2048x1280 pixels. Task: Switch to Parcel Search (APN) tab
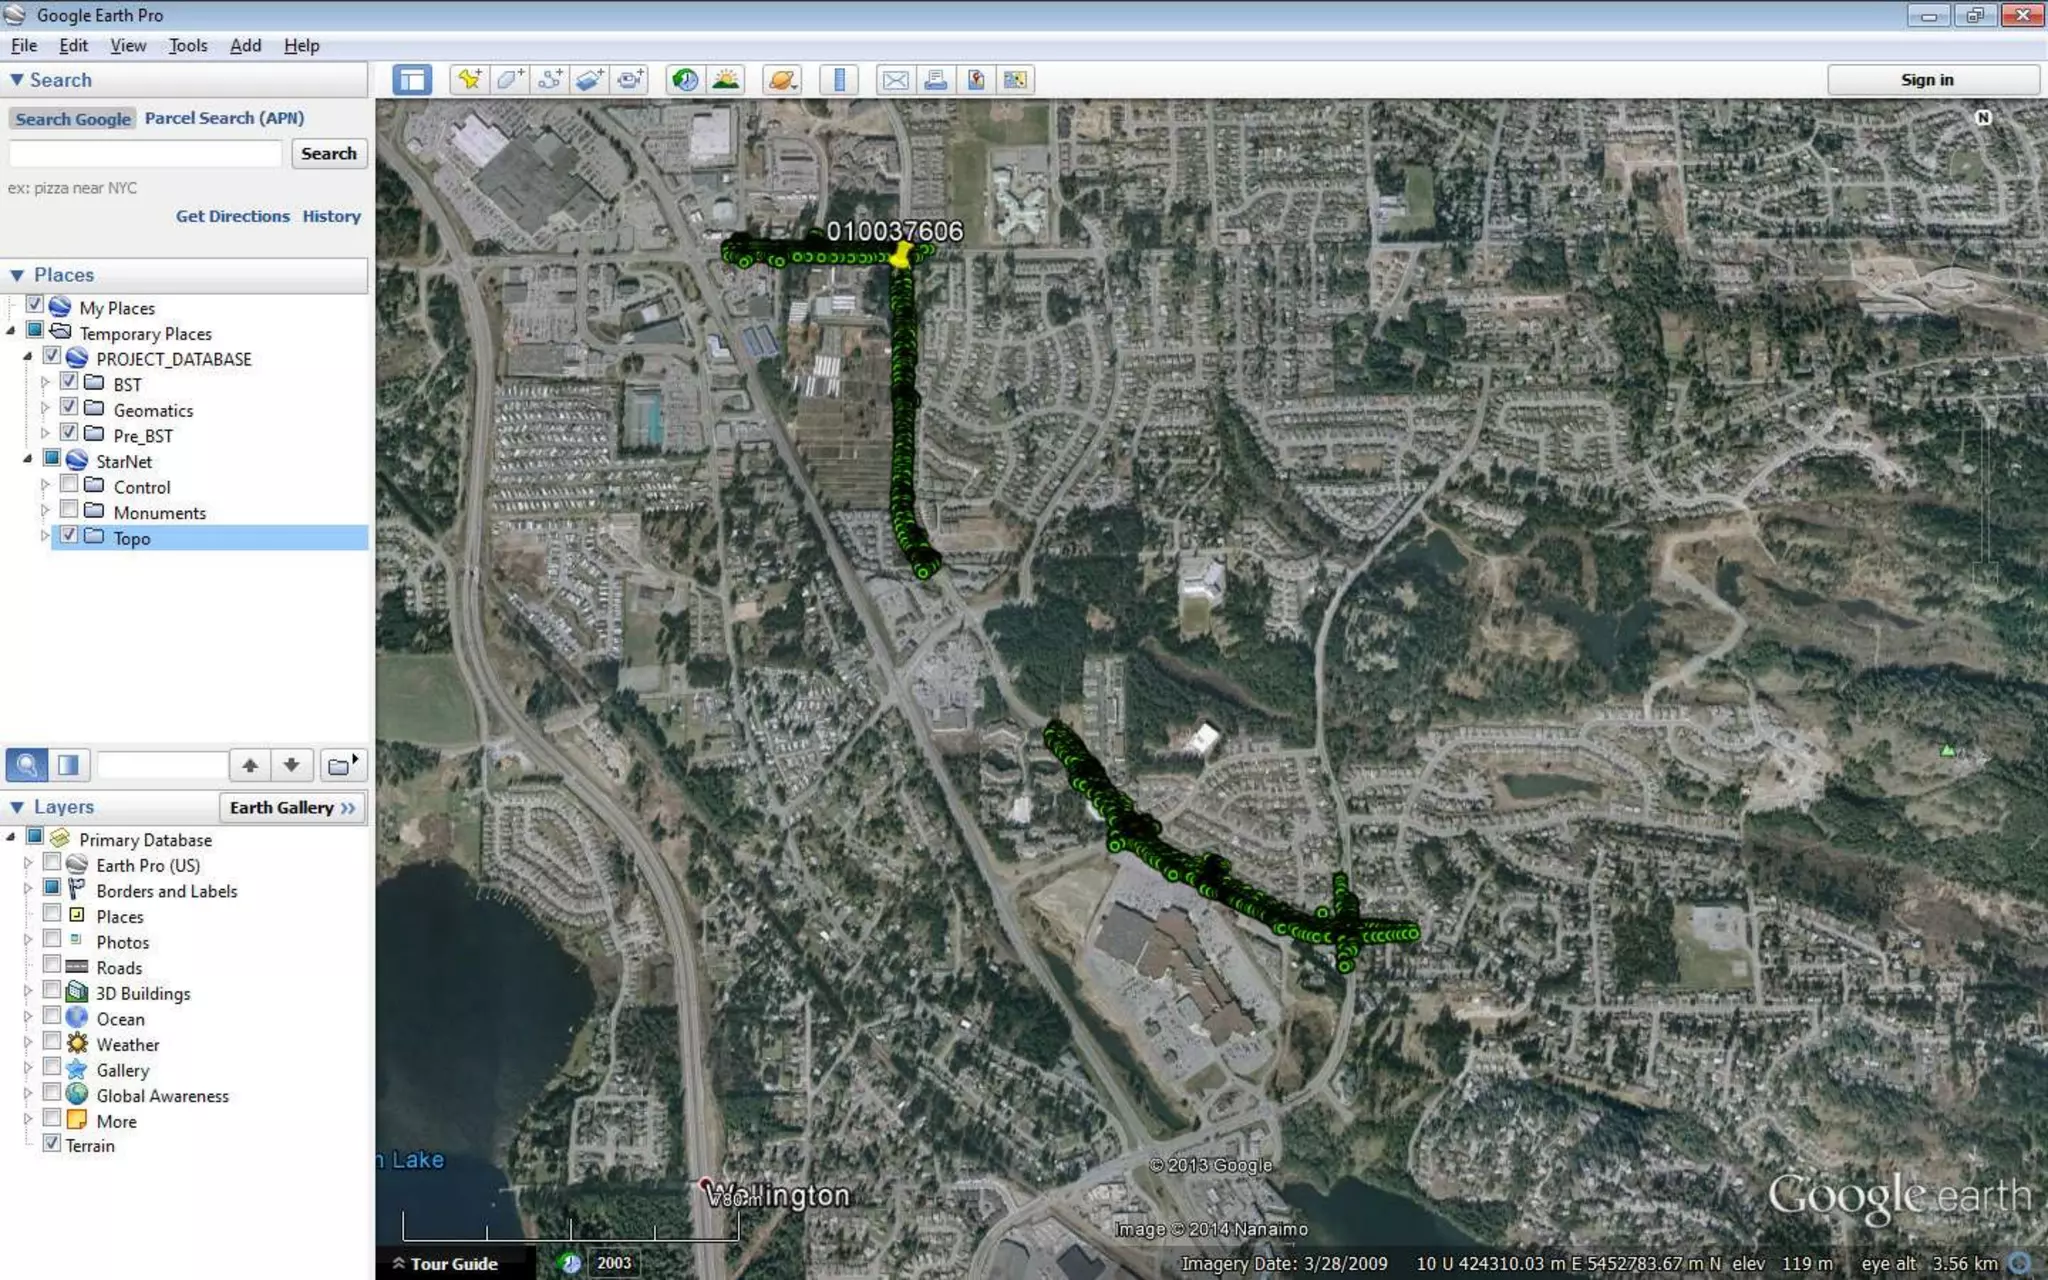[224, 118]
